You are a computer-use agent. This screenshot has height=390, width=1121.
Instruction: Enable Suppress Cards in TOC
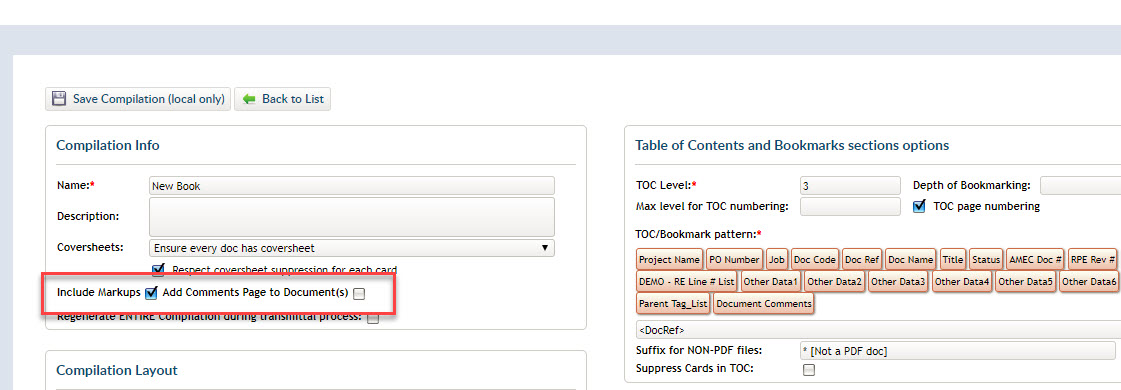809,369
